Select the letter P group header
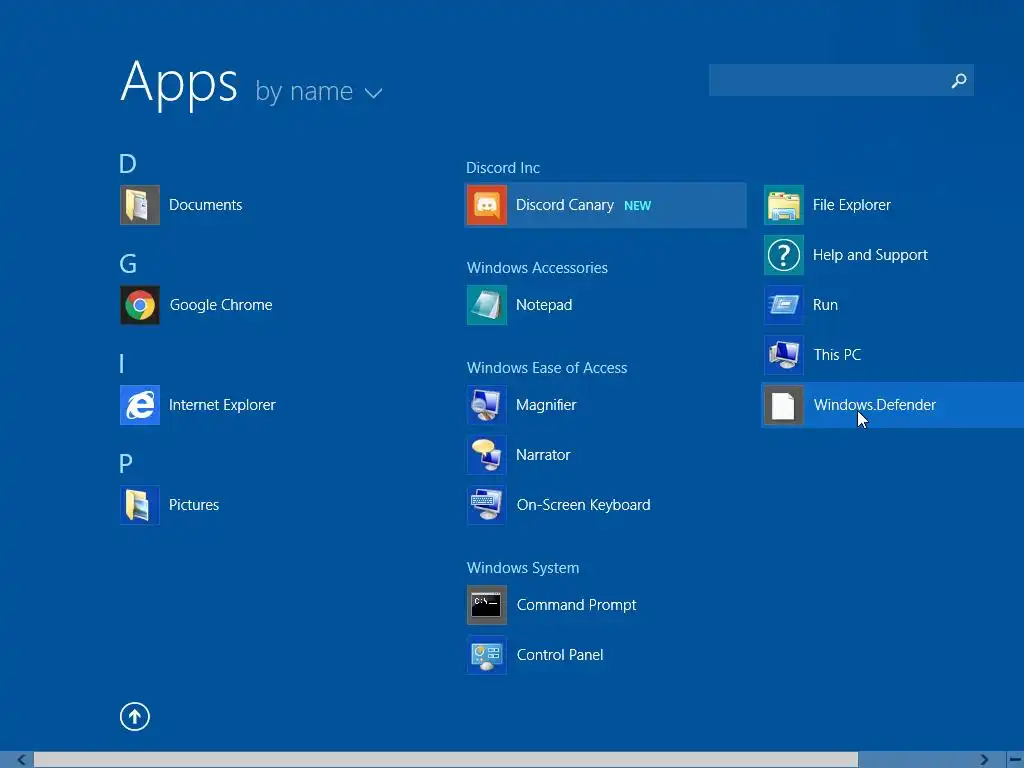 [x=125, y=464]
